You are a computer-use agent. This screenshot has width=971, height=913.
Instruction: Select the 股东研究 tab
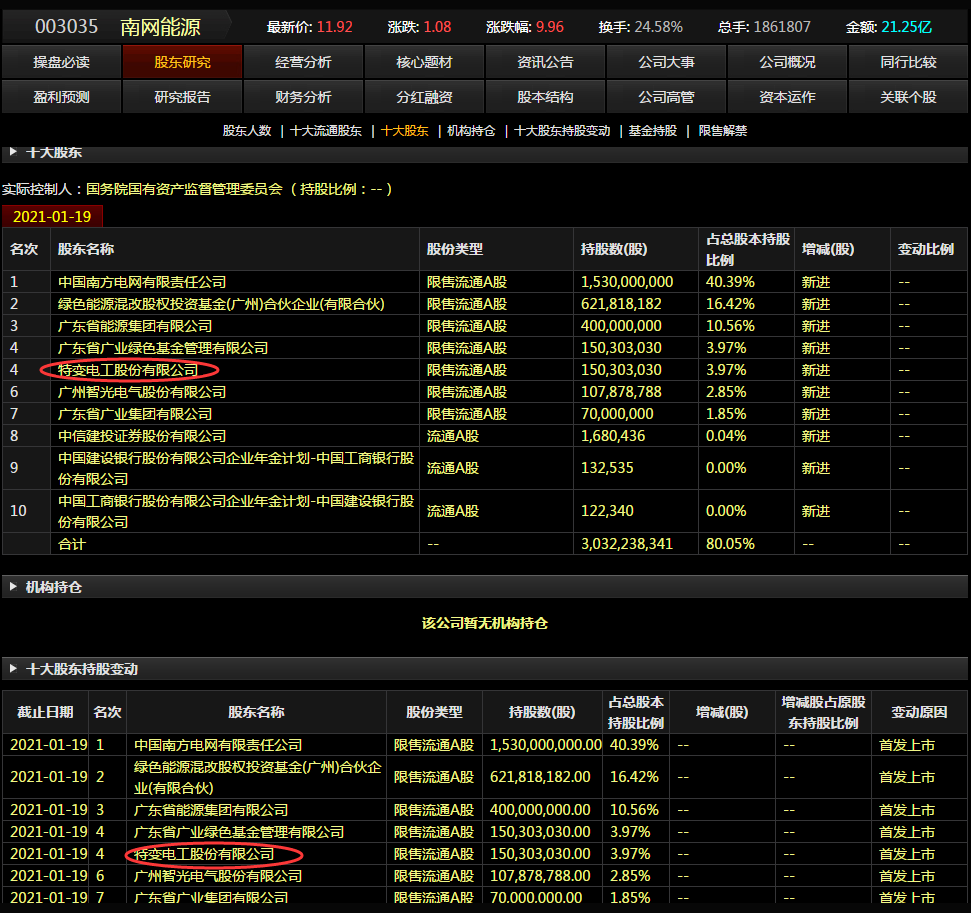[182, 62]
